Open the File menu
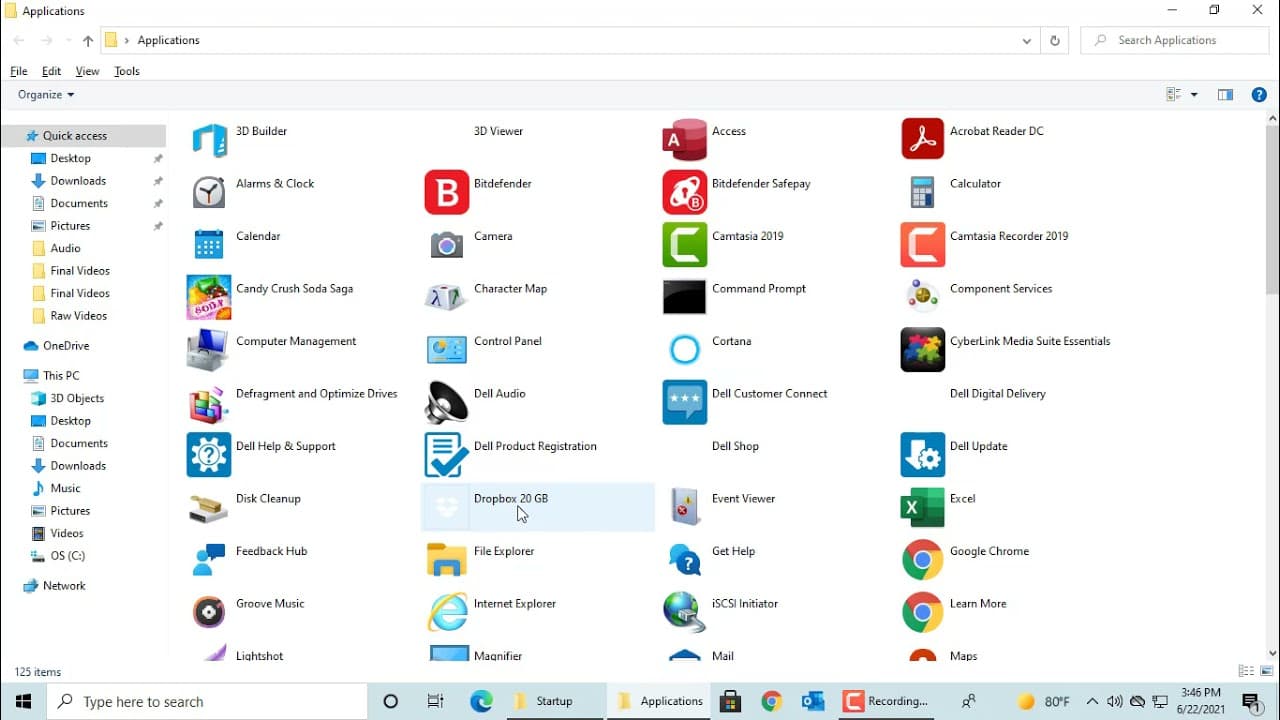1280x720 pixels. 19,71
